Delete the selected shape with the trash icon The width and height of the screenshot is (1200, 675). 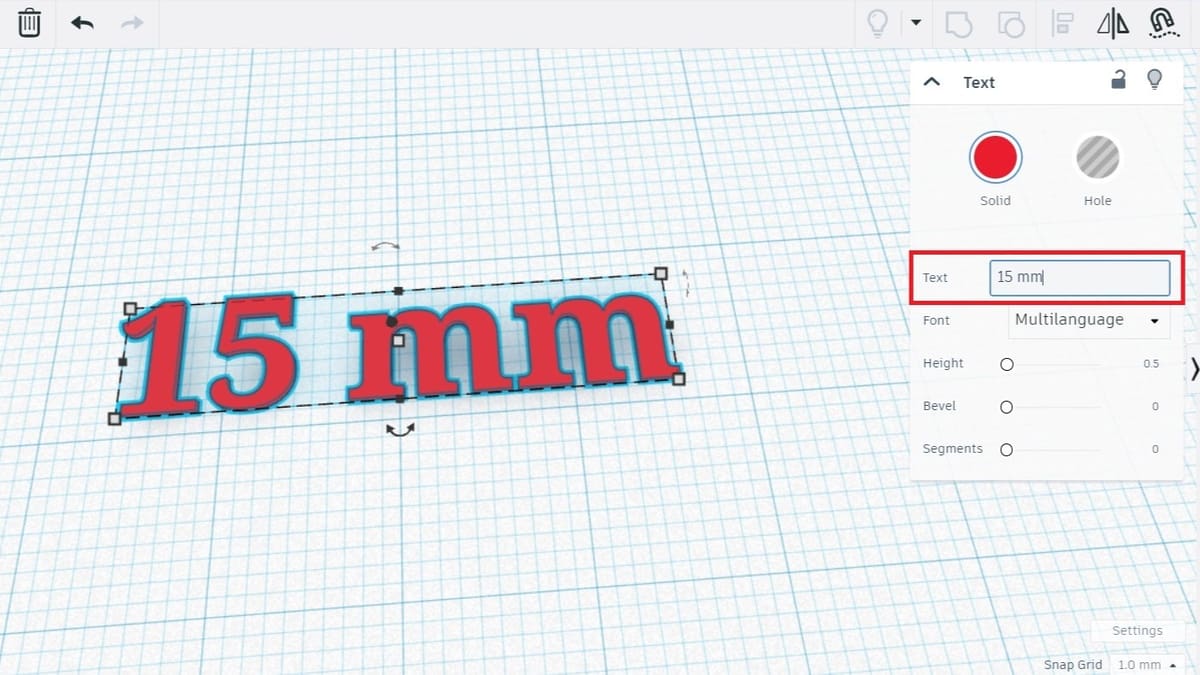(29, 23)
